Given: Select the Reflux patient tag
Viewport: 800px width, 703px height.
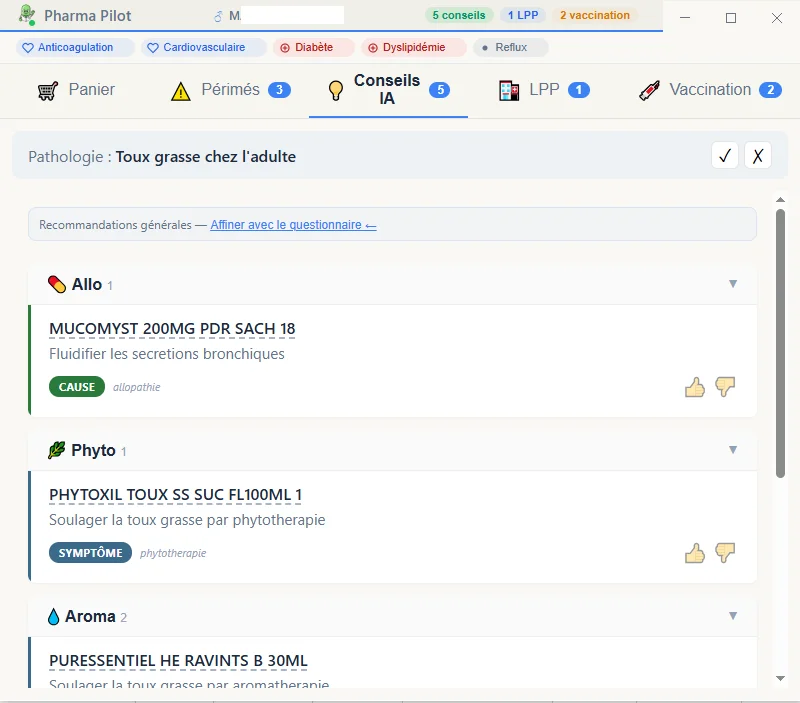Looking at the screenshot, I should [x=511, y=47].
